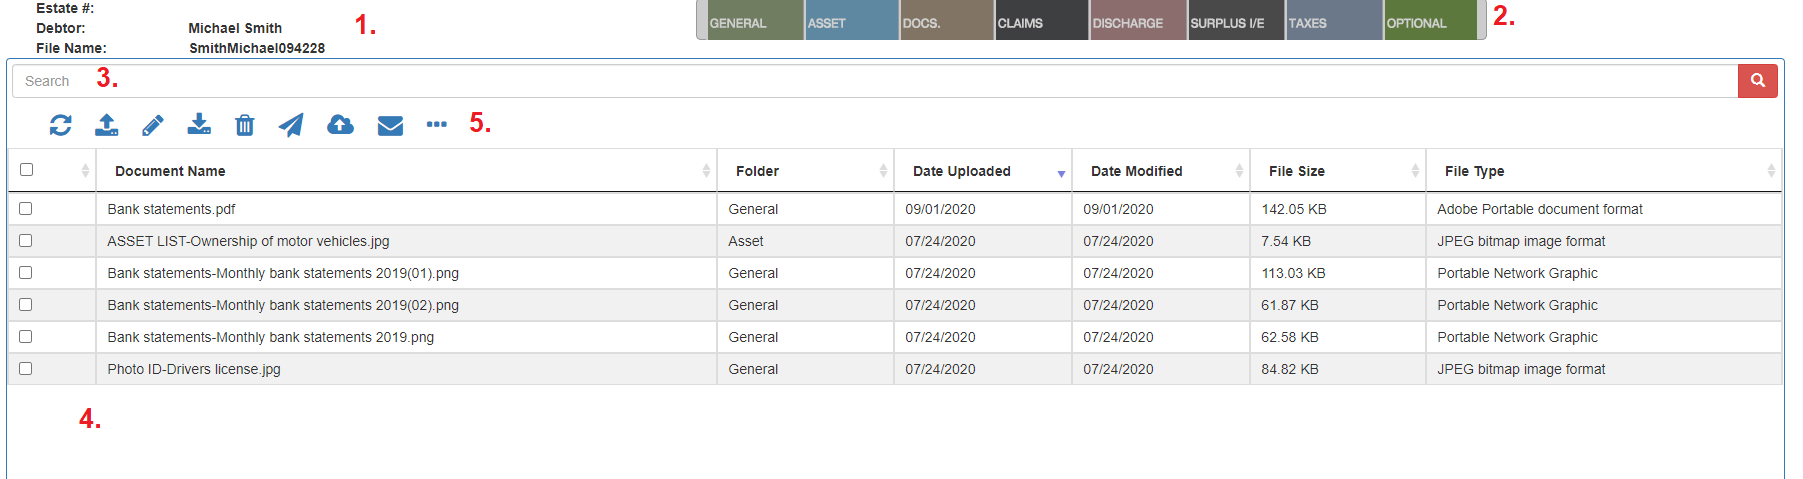Viewport: 1803px width, 479px height.
Task: Click the cloud upload icon
Action: (x=340, y=125)
